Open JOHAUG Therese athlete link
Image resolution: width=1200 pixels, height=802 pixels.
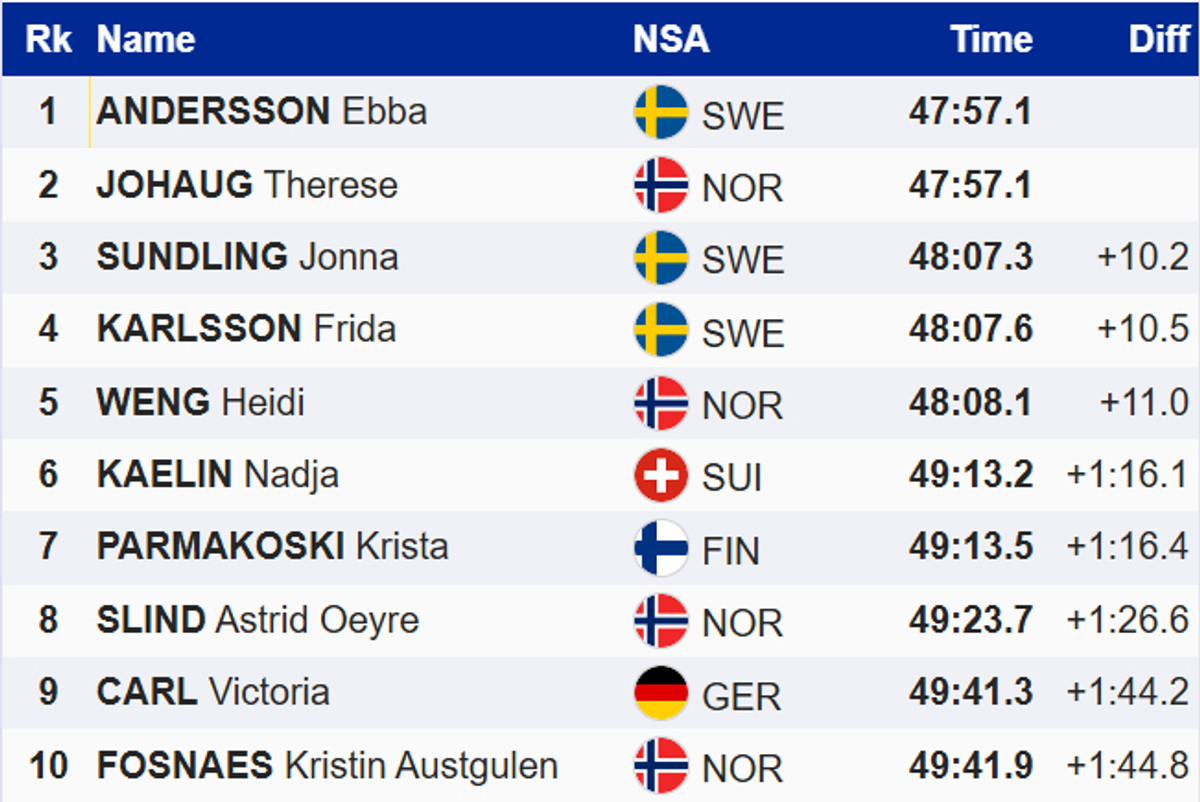[247, 185]
